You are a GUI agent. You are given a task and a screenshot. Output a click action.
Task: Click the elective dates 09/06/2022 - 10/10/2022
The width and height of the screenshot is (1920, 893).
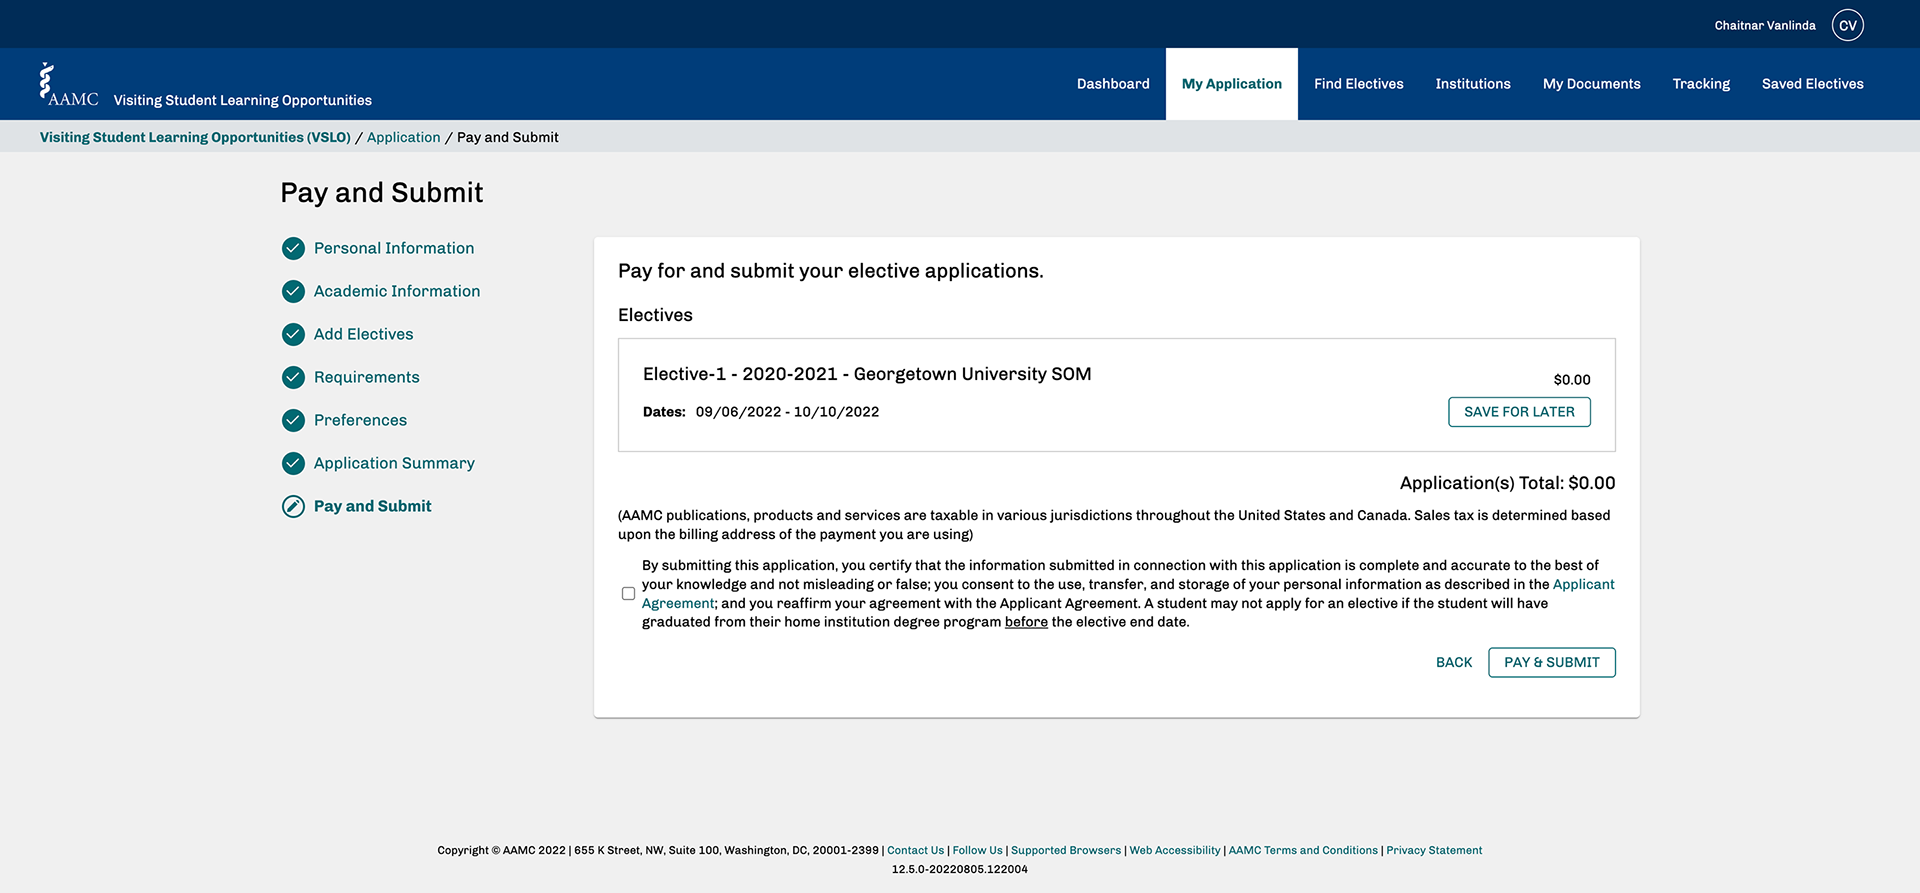click(787, 412)
